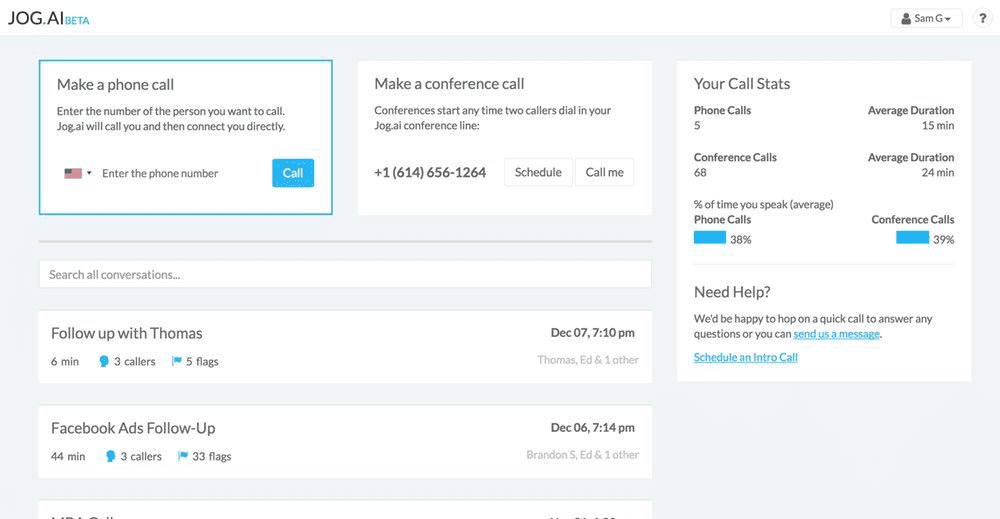1000x519 pixels.
Task: Click the Search all conversations field
Action: tap(345, 274)
